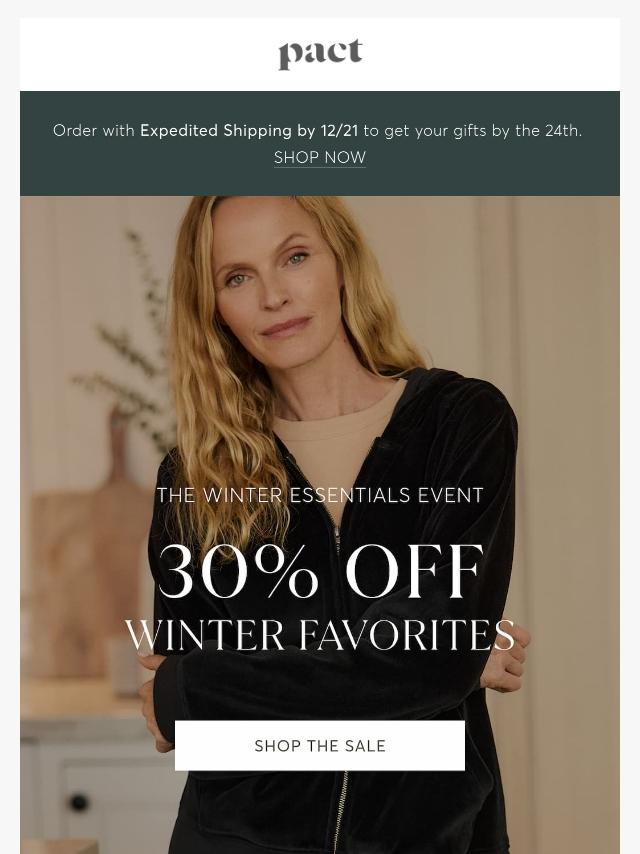Click the 30% OFF headline
640x854 pixels.
[320, 571]
